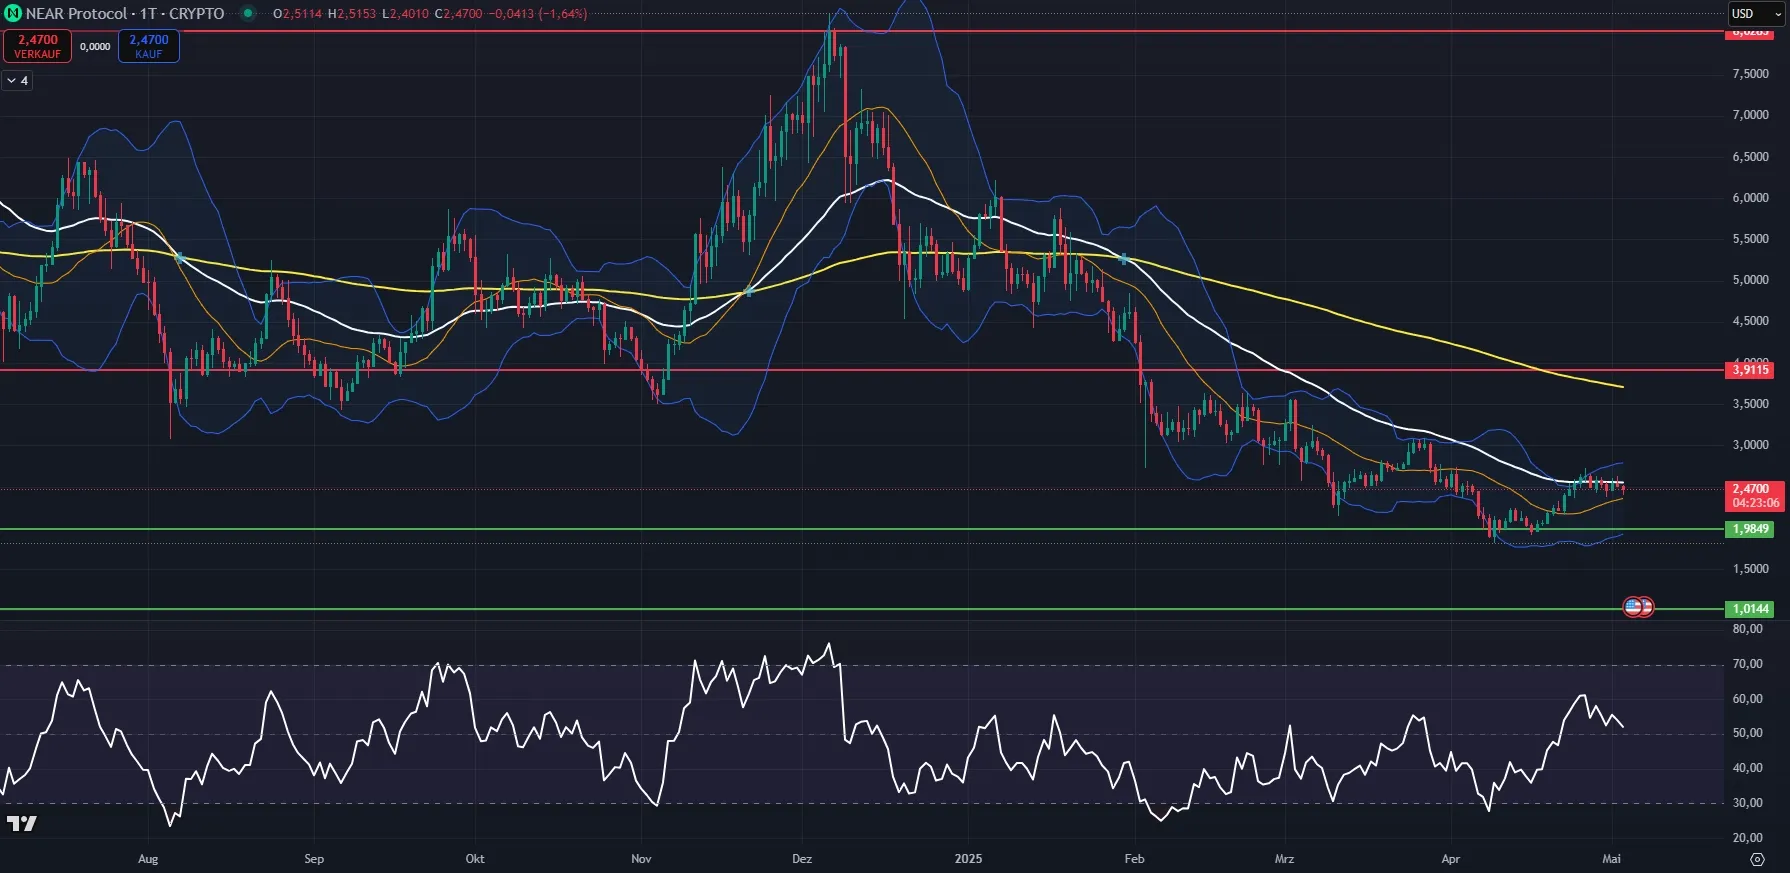Click the 7,0000 price scale value
Image resolution: width=1790 pixels, height=873 pixels.
point(1750,115)
